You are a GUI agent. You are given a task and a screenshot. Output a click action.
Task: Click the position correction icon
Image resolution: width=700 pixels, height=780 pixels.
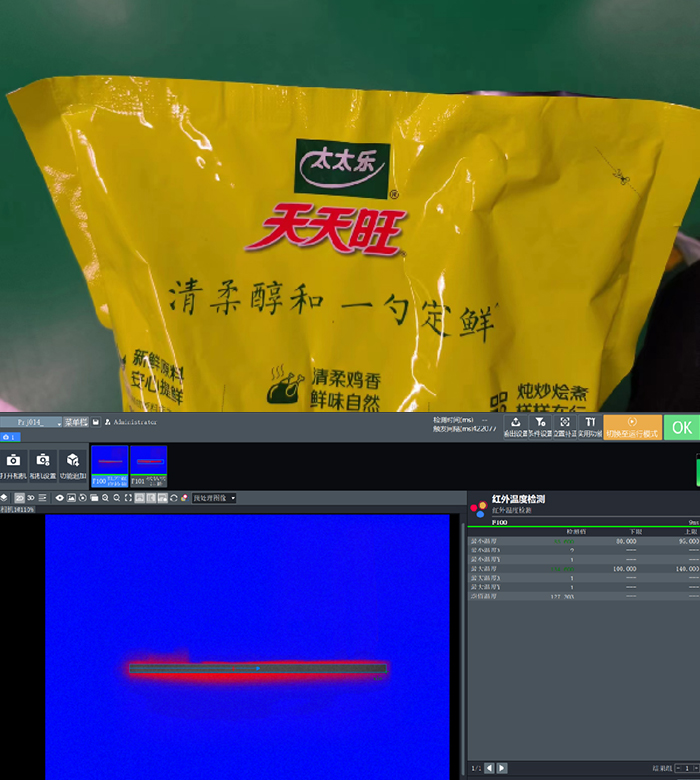click(565, 426)
